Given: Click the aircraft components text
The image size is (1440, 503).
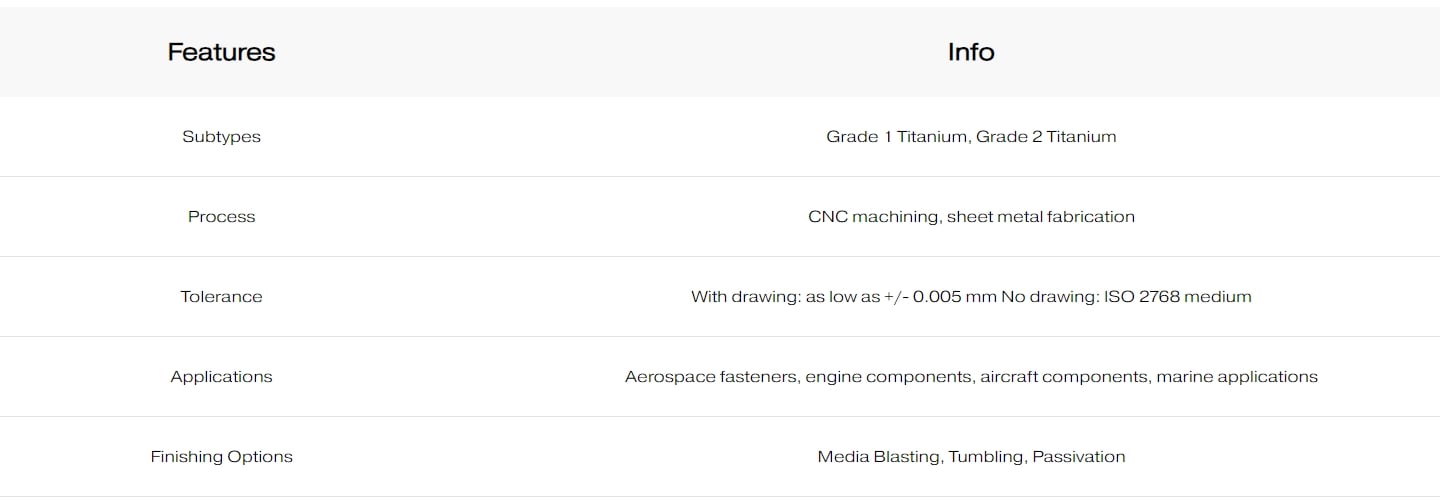Looking at the screenshot, I should click(1063, 377).
